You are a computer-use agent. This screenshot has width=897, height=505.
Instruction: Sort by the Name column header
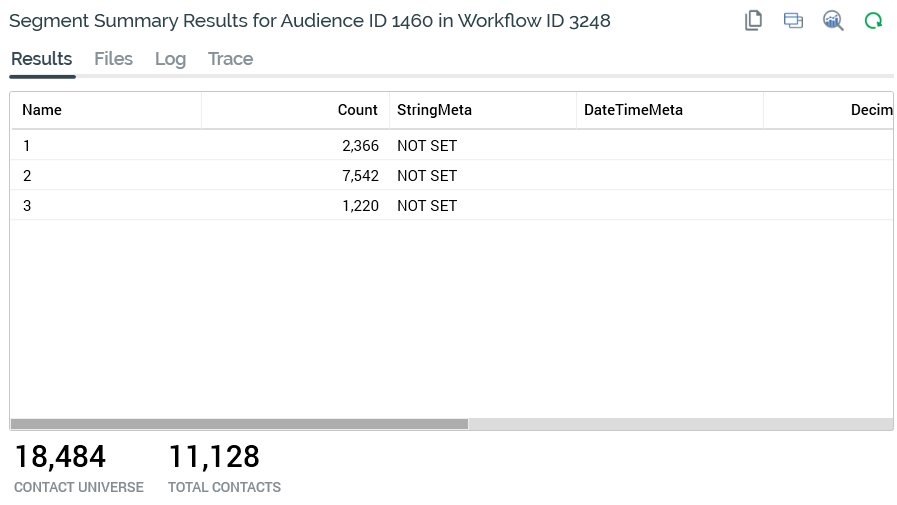coord(42,110)
